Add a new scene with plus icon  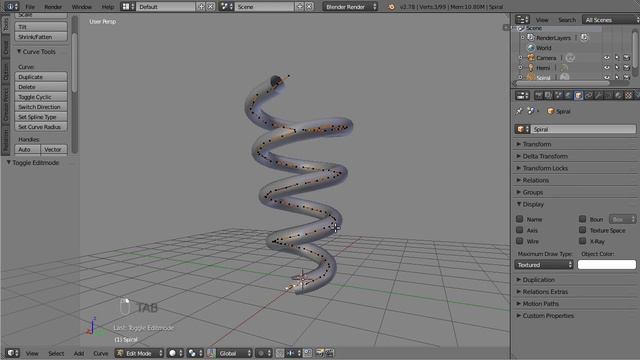pyautogui.click(x=300, y=7)
